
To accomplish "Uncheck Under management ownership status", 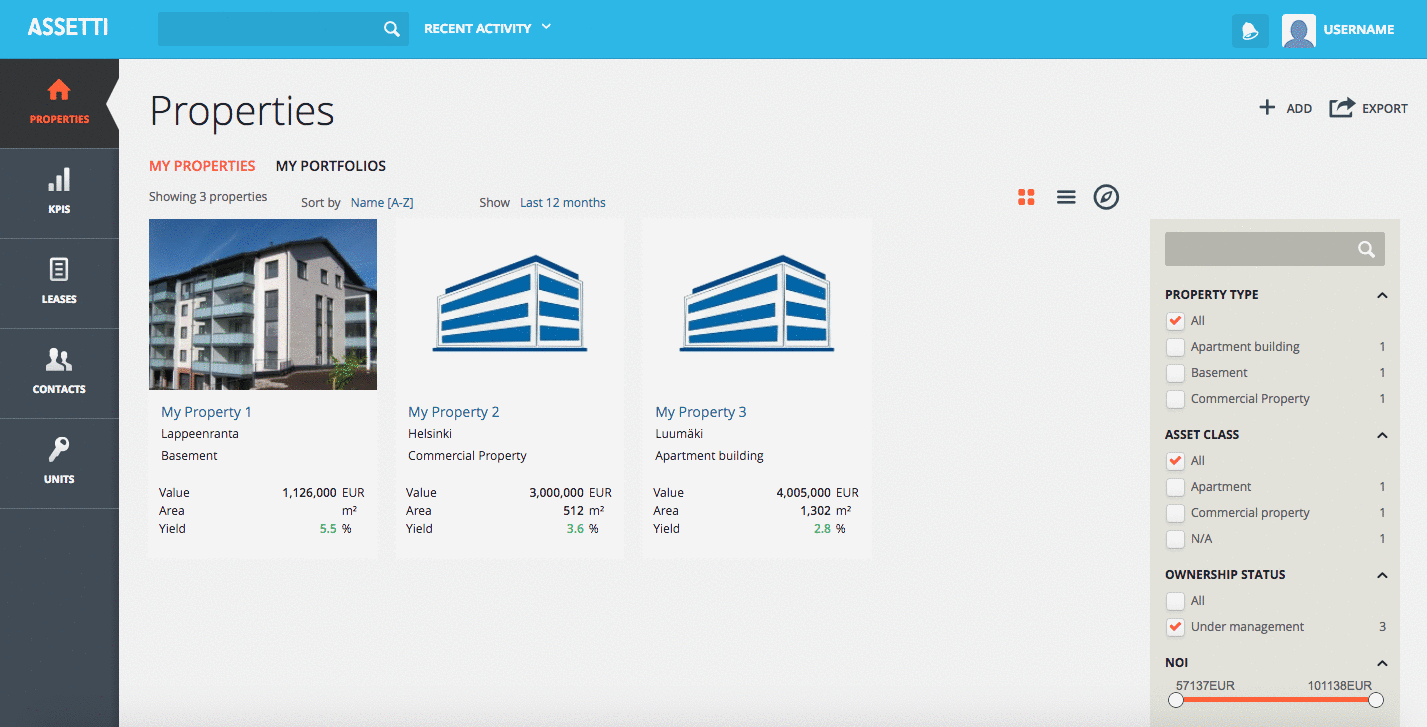I will 1176,627.
